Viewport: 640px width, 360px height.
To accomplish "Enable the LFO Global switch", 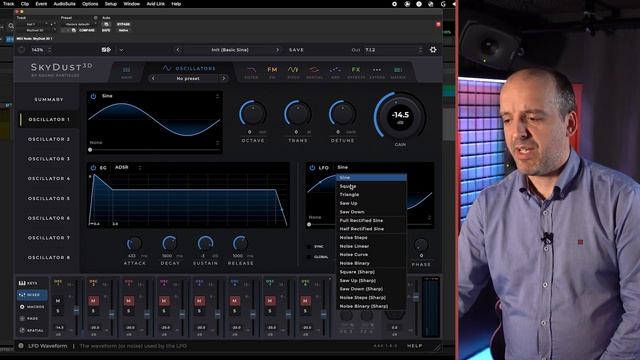I will [x=309, y=257].
